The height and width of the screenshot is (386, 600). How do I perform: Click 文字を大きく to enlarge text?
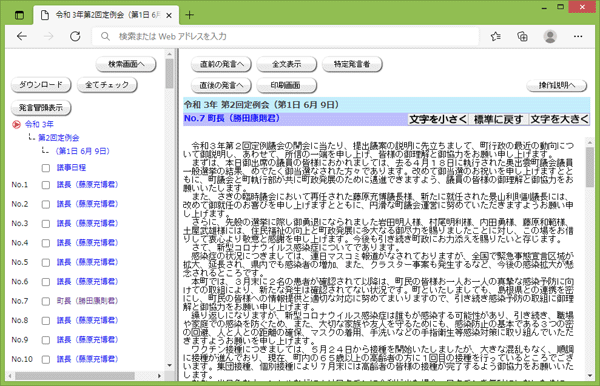[559, 119]
